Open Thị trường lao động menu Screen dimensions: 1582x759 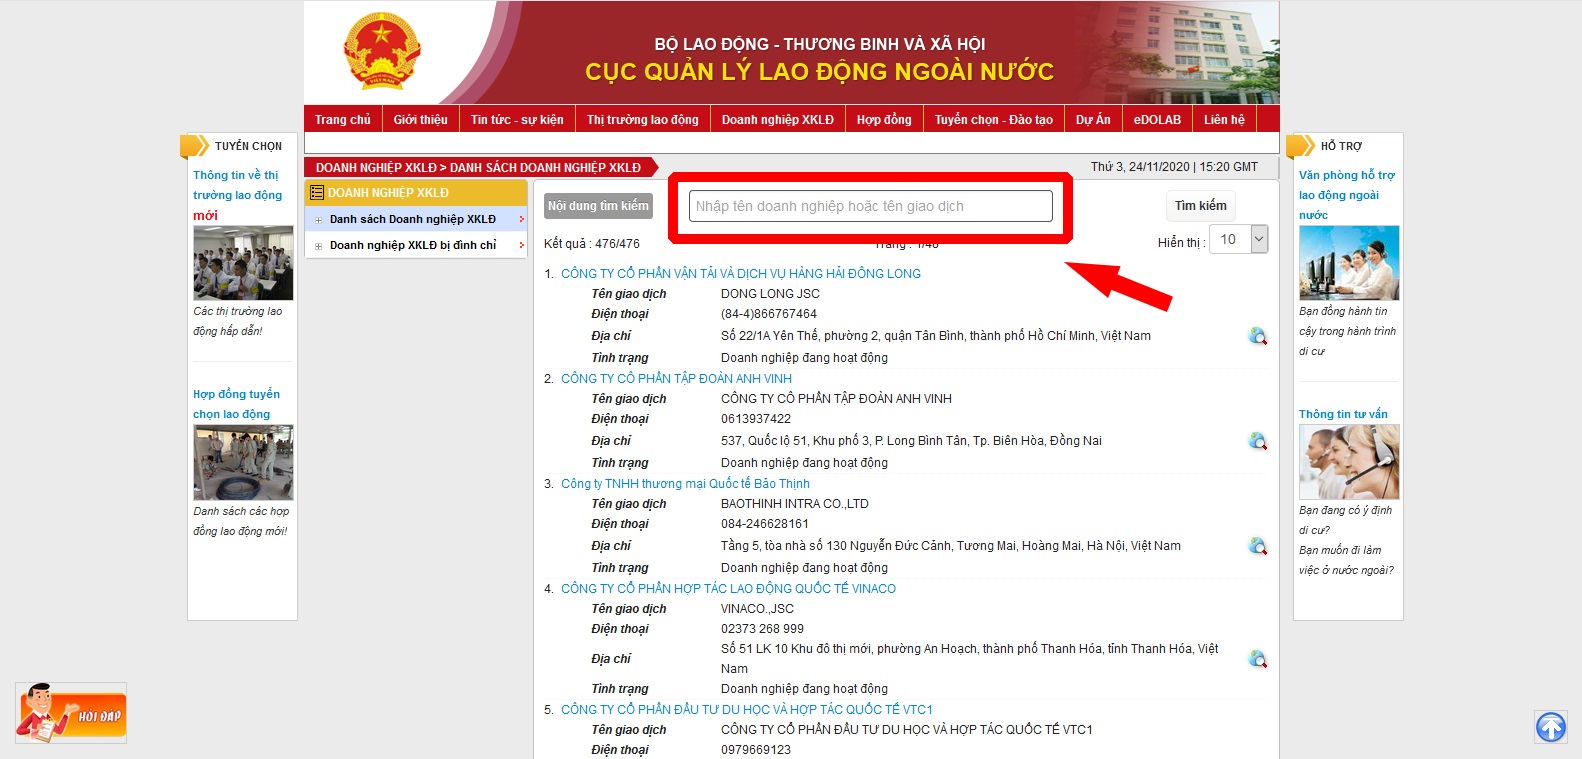tap(643, 119)
